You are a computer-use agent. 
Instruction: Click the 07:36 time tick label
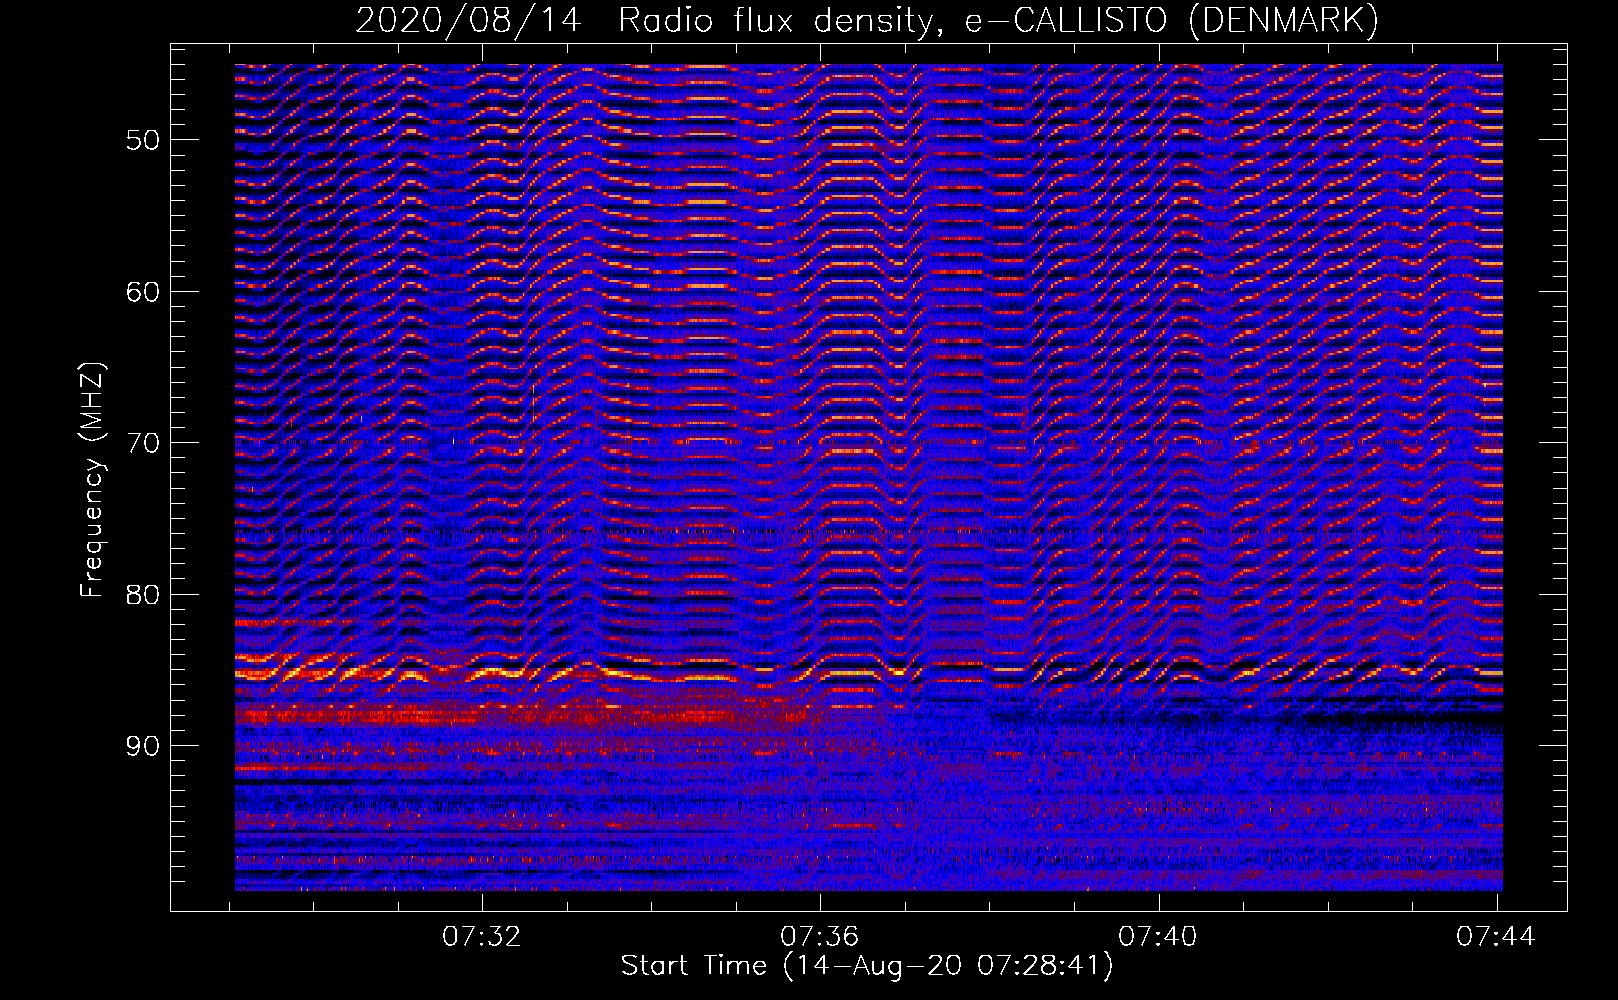tap(820, 937)
